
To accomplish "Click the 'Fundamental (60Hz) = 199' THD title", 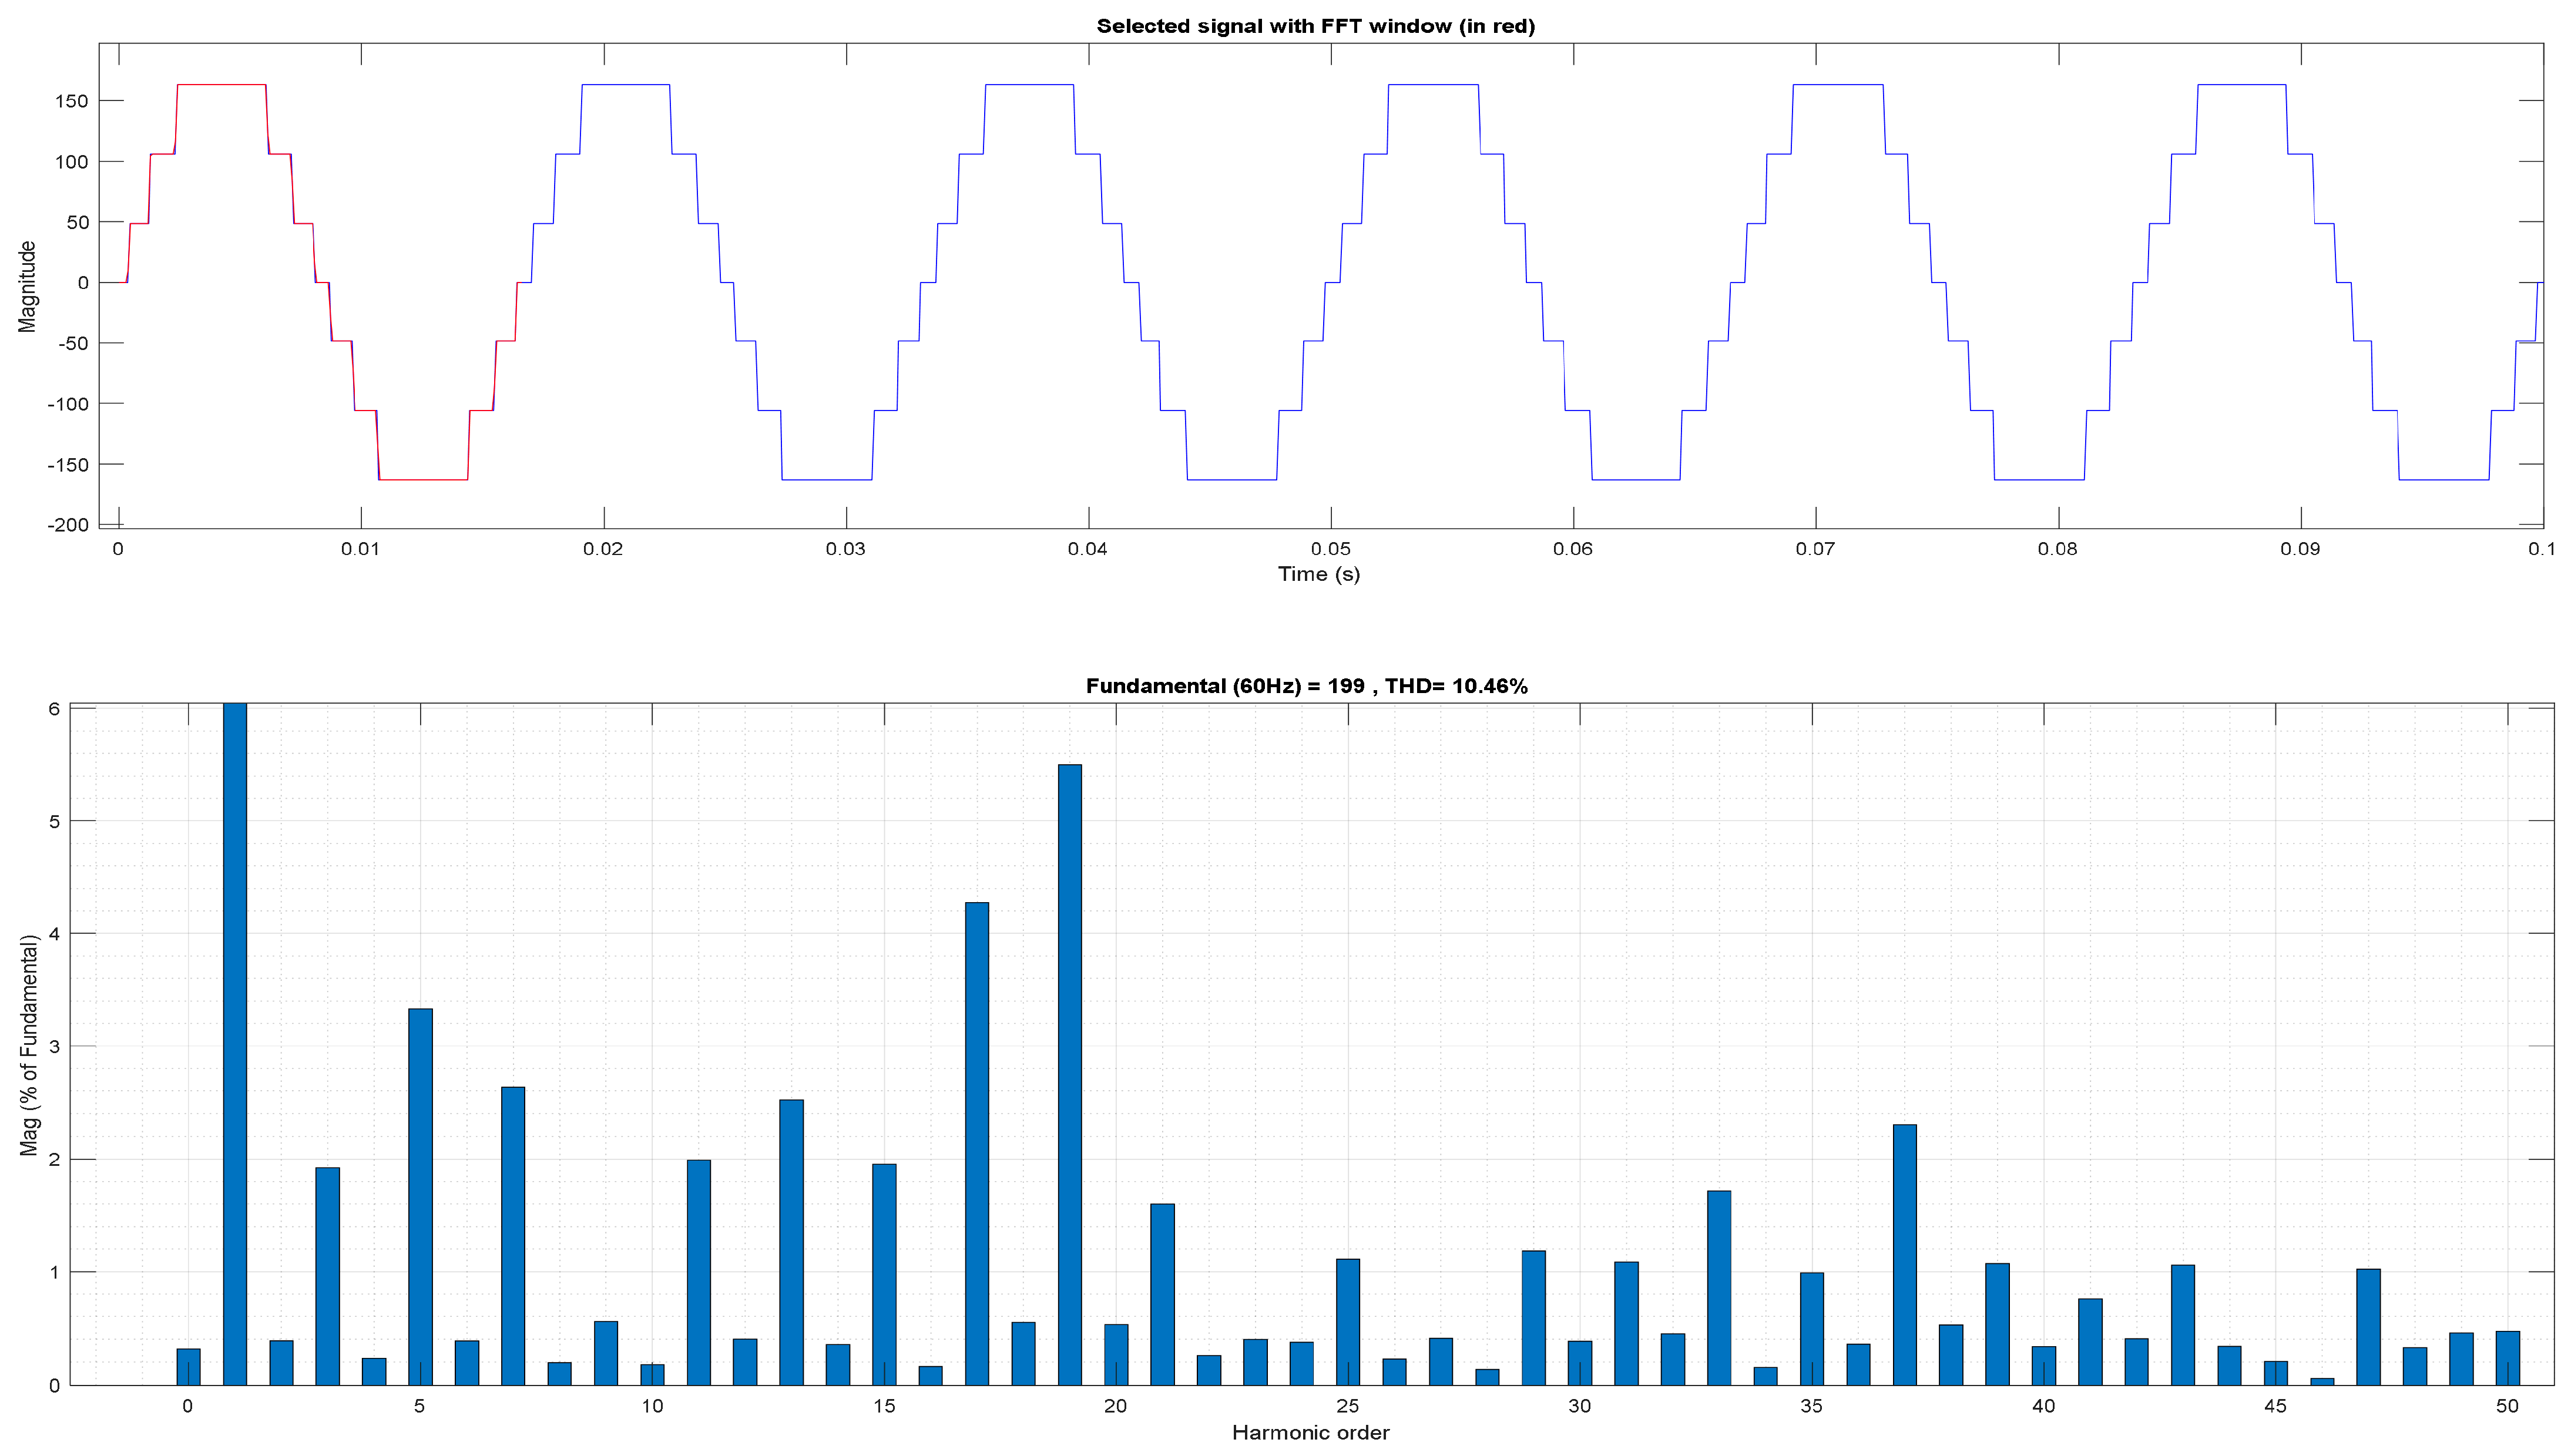I will click(x=1306, y=686).
